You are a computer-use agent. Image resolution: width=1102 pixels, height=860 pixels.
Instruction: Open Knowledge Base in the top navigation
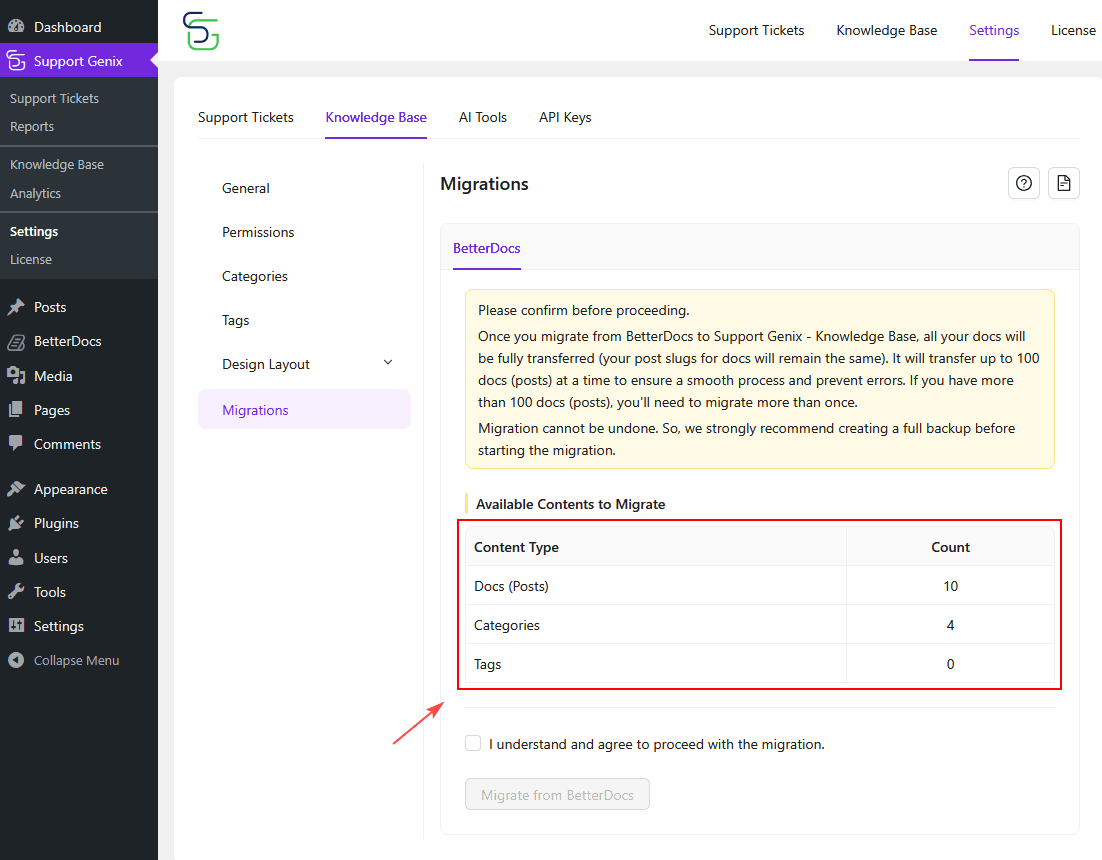pyautogui.click(x=886, y=30)
